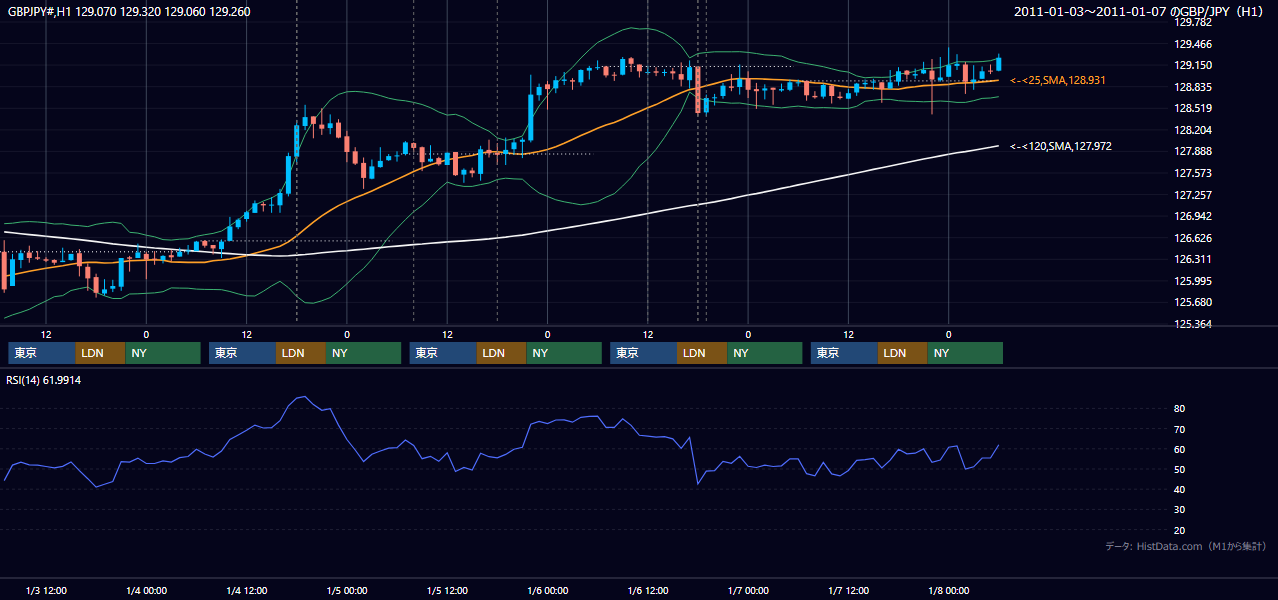Click the 1/5 00:00 time axis label

pyautogui.click(x=347, y=591)
